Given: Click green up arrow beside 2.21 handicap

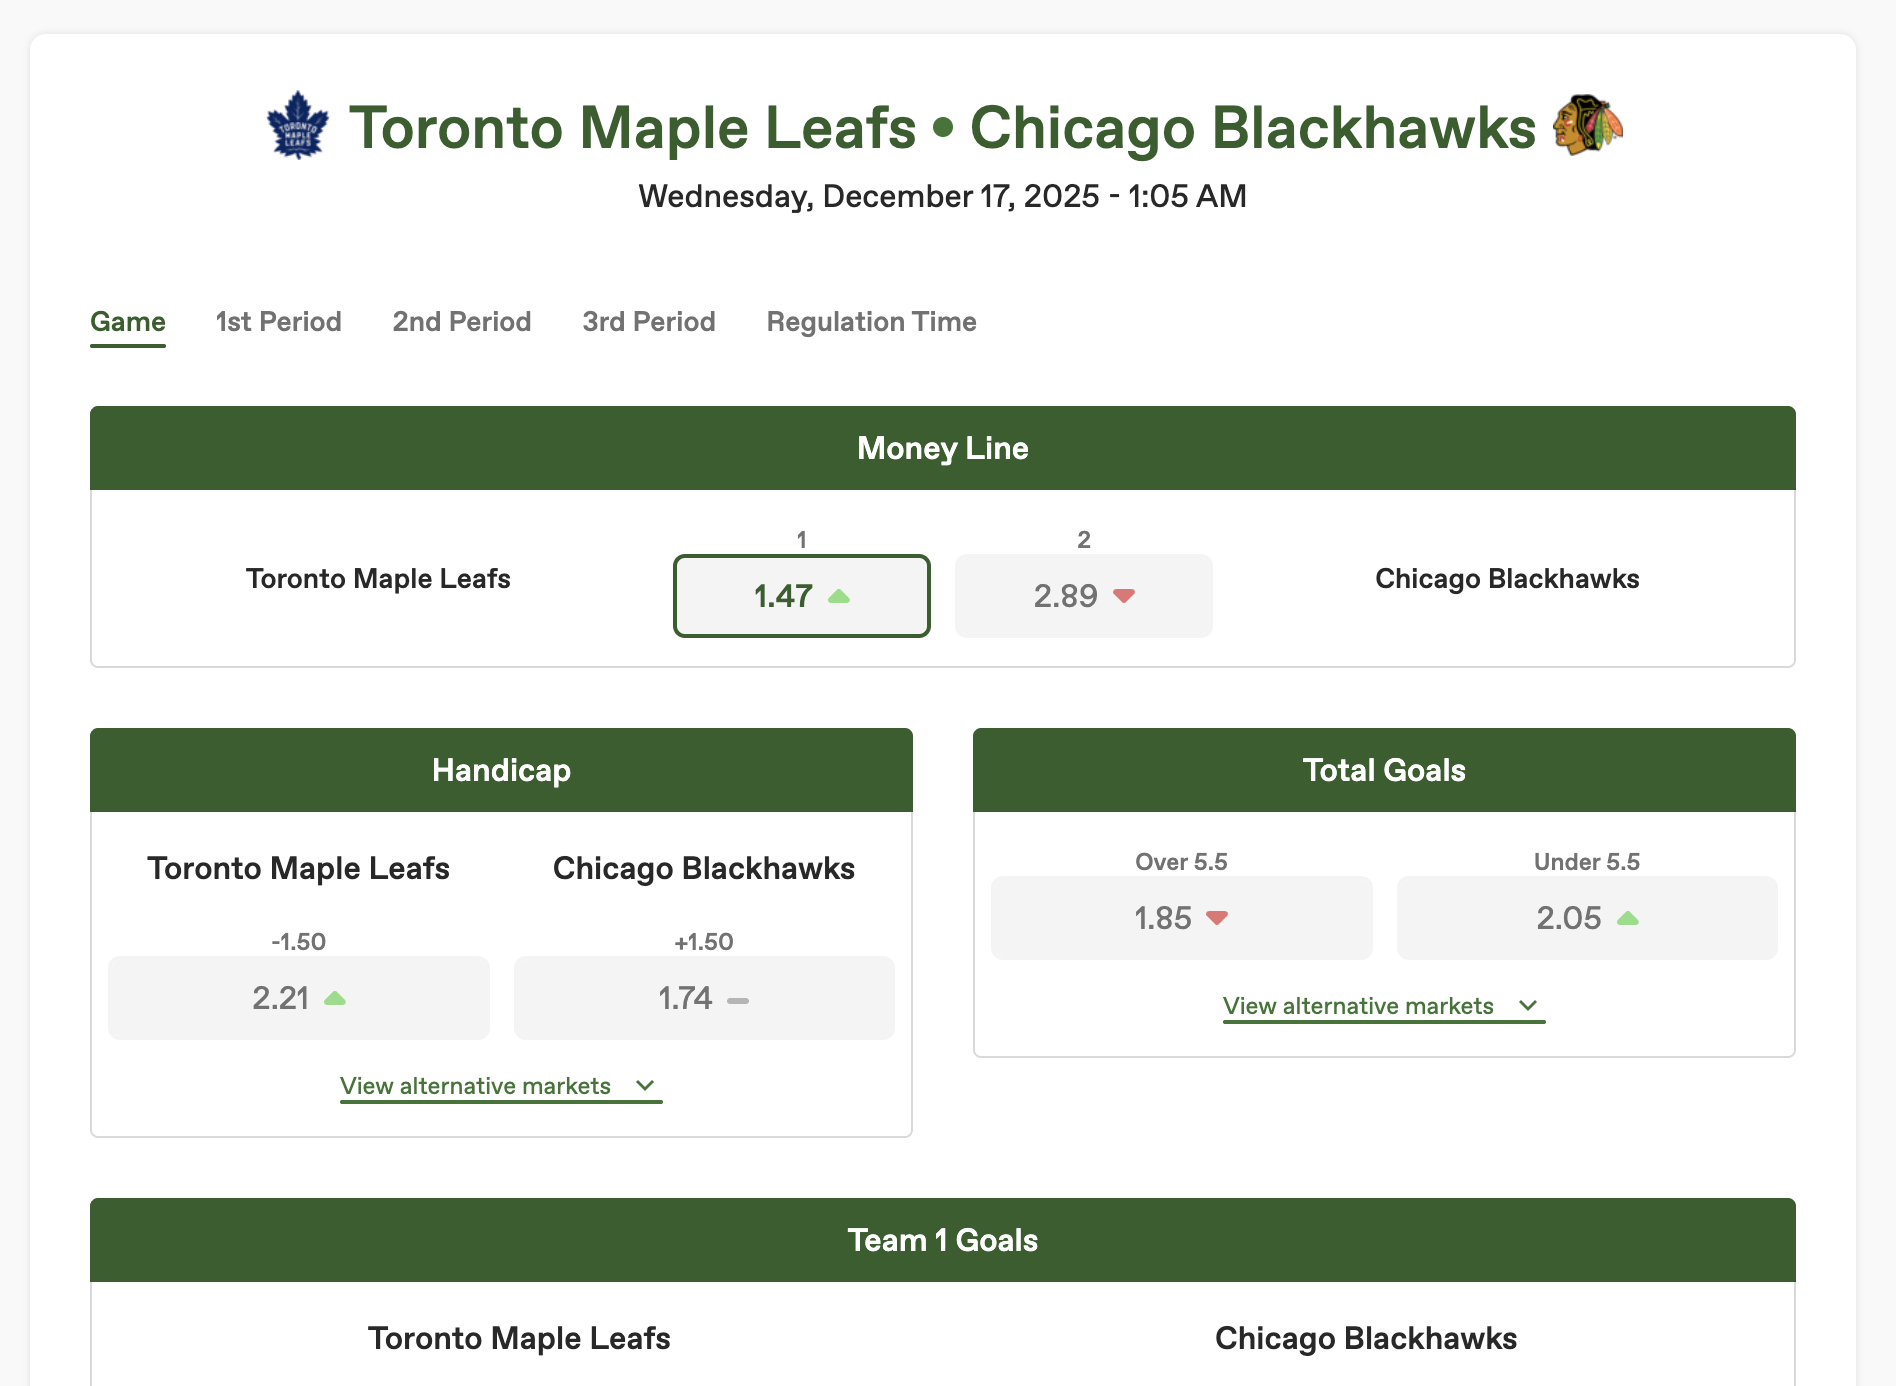Looking at the screenshot, I should [x=335, y=998].
